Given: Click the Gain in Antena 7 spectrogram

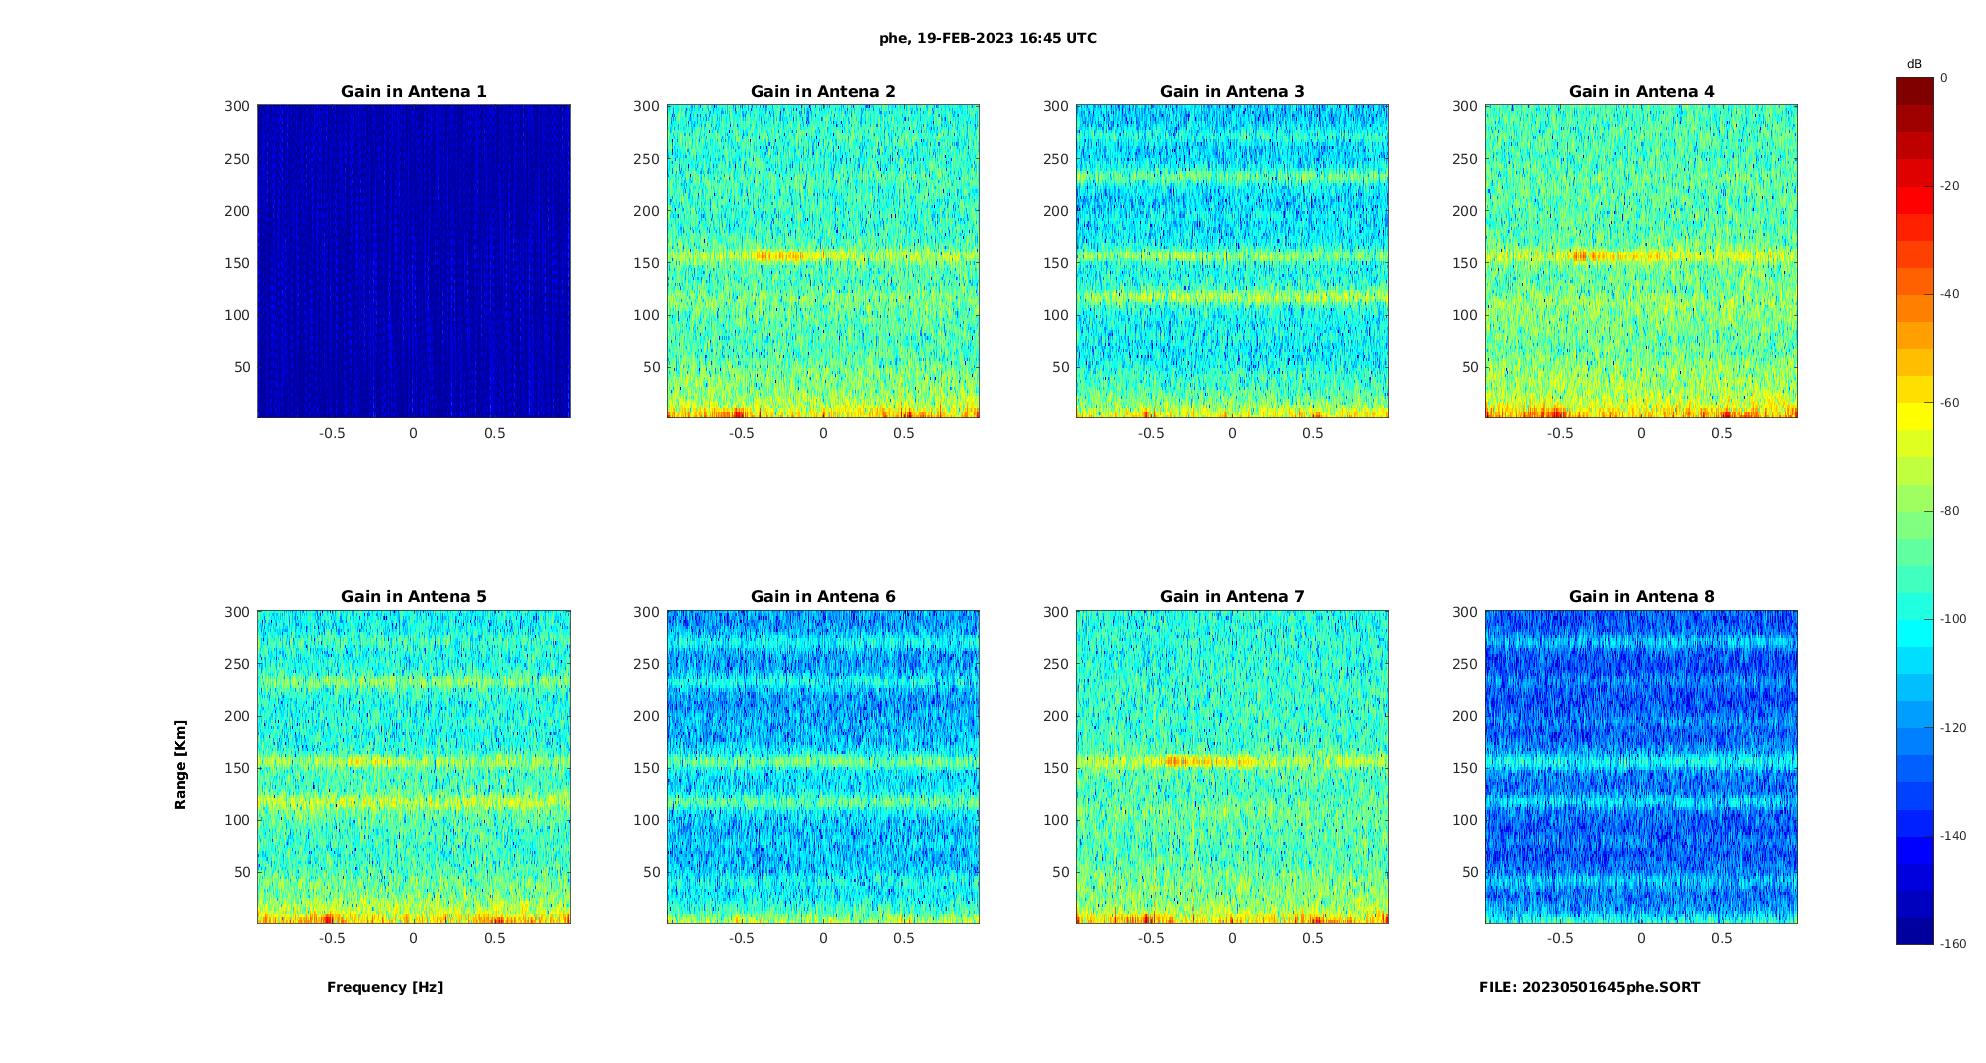Looking at the screenshot, I should coord(1232,766).
